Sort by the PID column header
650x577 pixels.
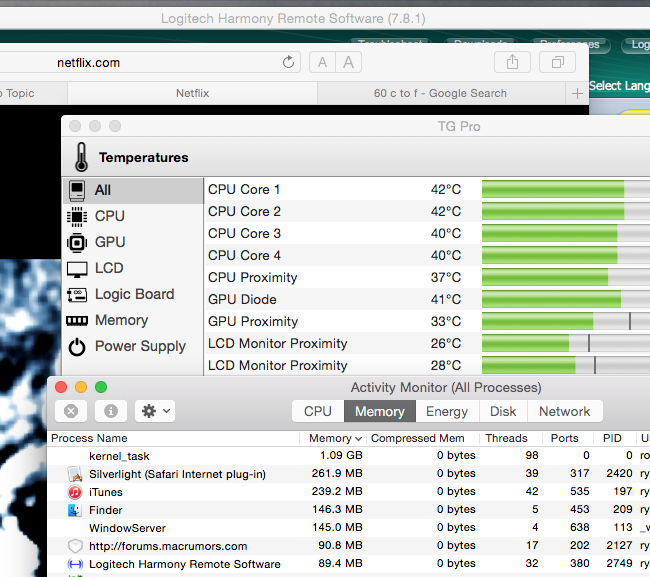(614, 438)
